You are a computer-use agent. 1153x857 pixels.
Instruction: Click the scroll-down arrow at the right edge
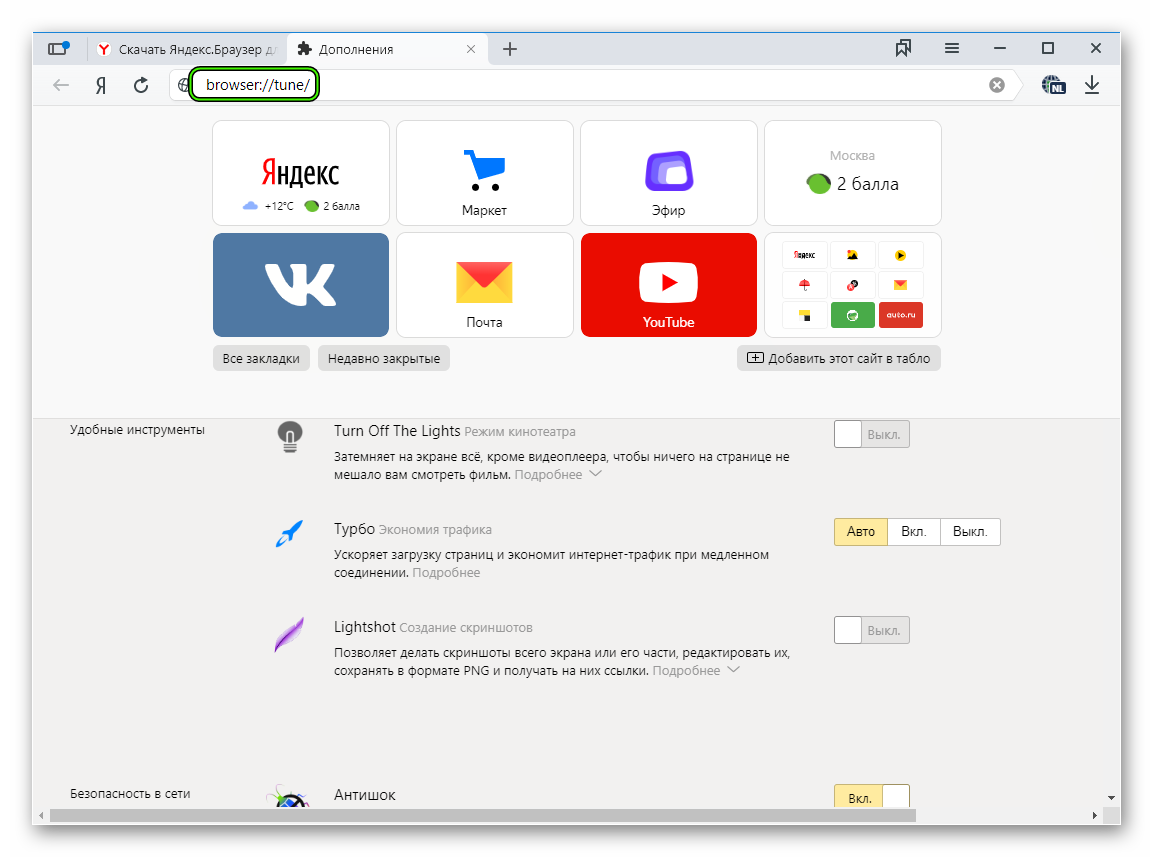(x=1111, y=797)
